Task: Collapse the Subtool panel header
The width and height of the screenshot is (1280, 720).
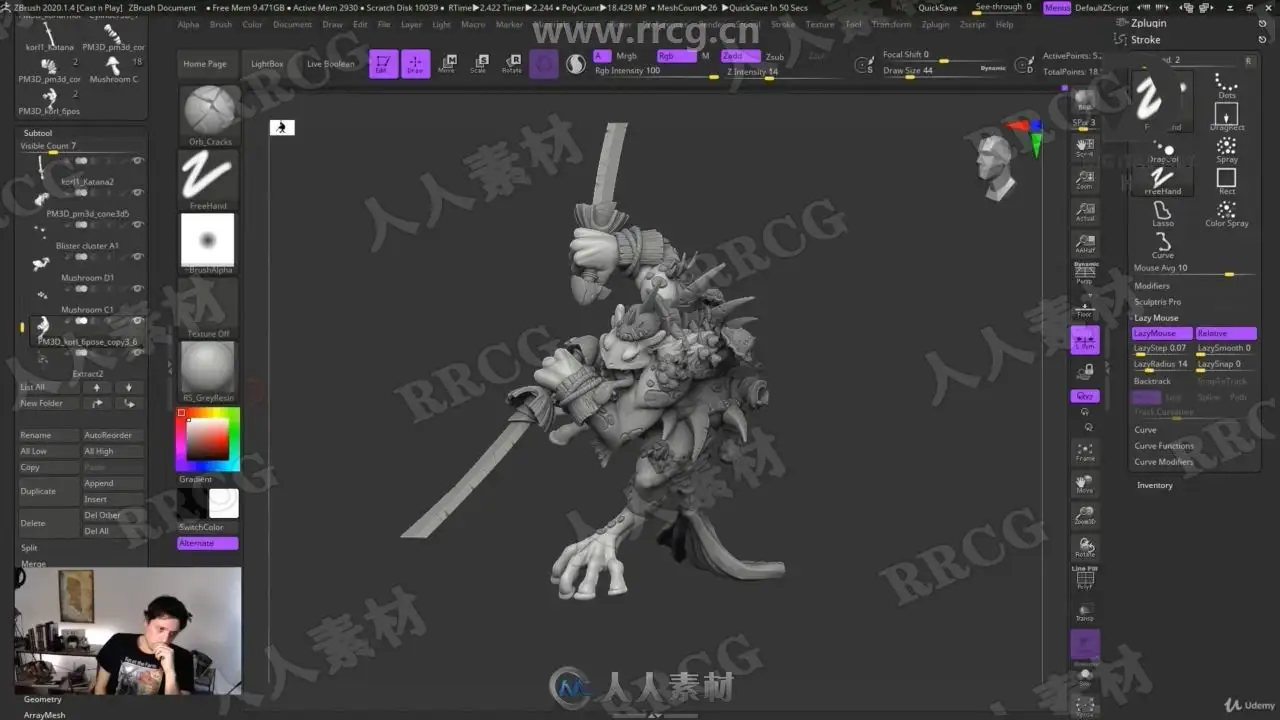Action: click(x=38, y=133)
